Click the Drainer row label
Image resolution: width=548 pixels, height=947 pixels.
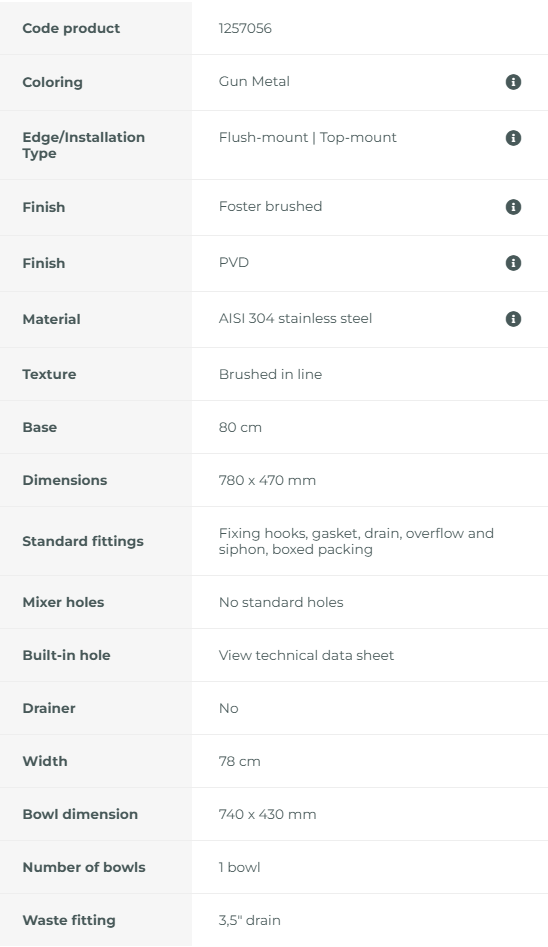(x=49, y=708)
